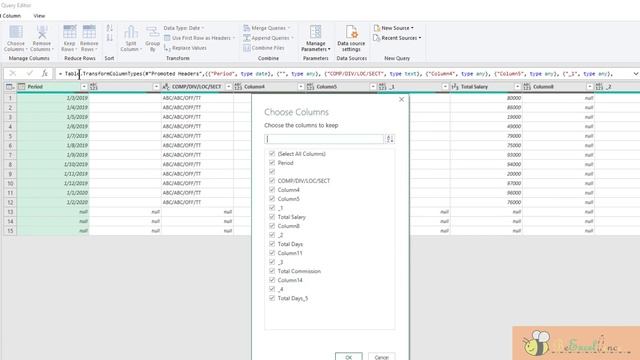Cancel the formula bar edit with X

pos(13,73)
